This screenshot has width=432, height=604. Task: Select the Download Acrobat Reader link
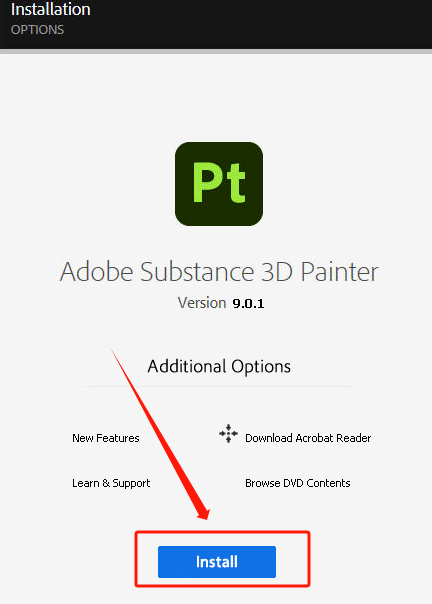[x=308, y=438]
